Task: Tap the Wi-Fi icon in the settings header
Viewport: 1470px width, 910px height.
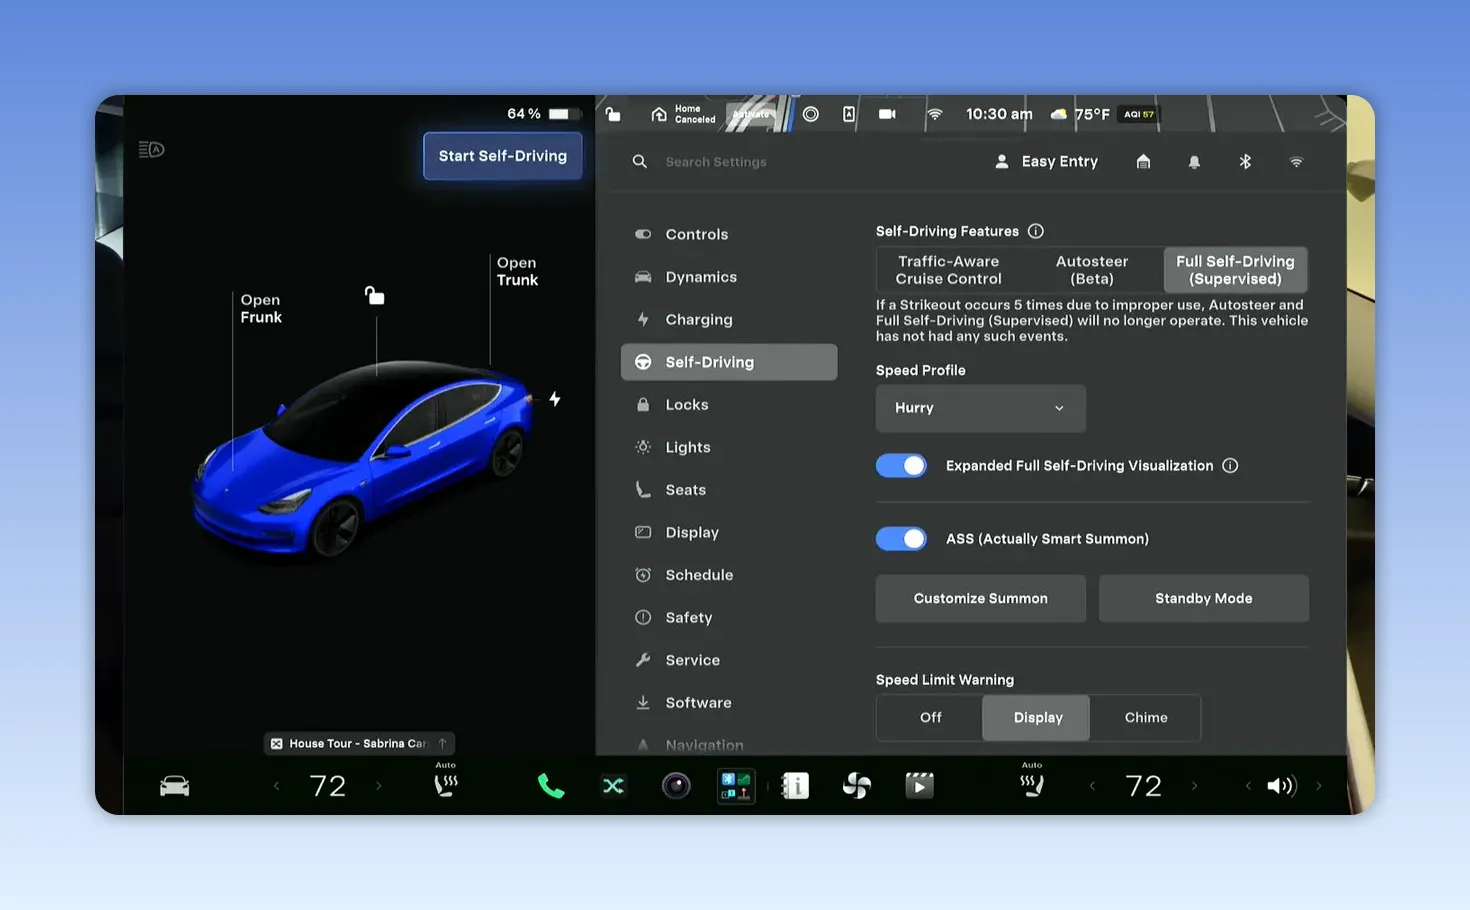Action: tap(1296, 161)
